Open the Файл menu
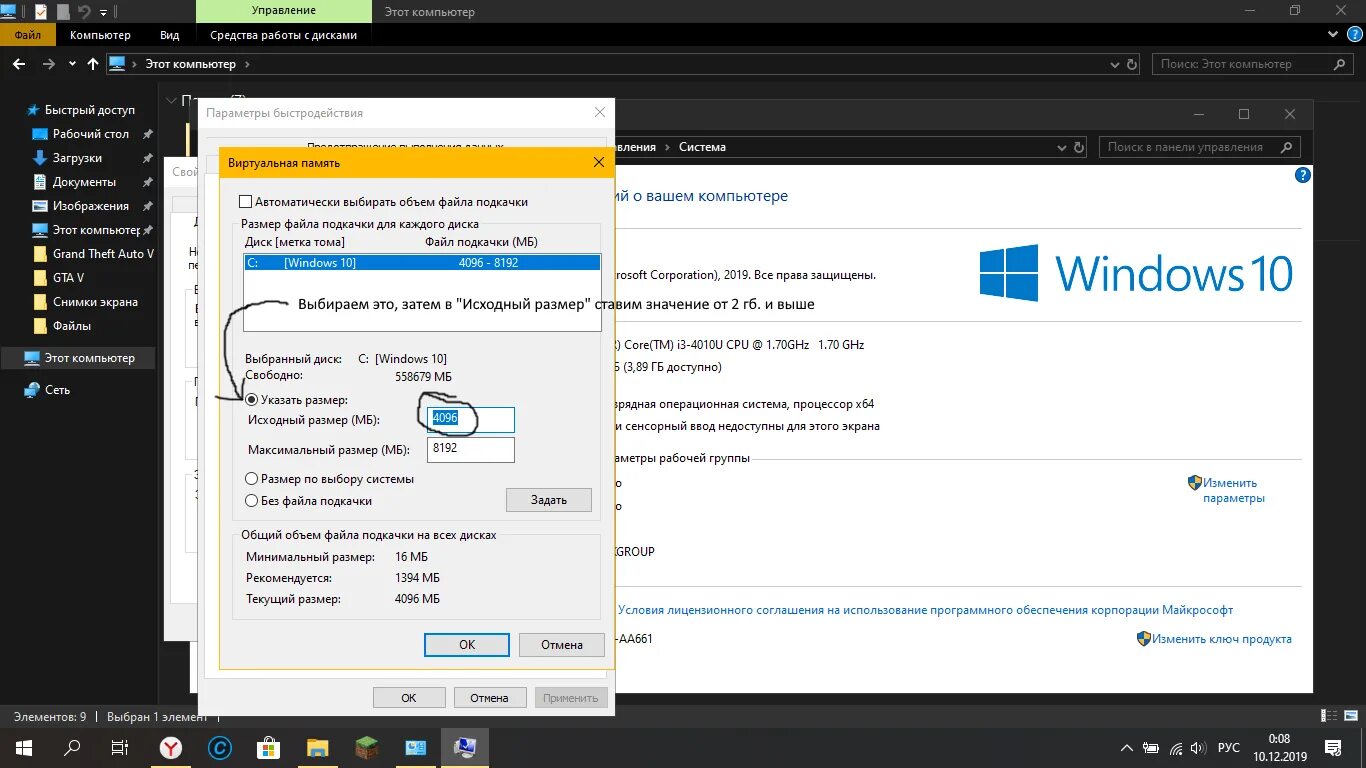This screenshot has width=1366, height=768. point(28,35)
